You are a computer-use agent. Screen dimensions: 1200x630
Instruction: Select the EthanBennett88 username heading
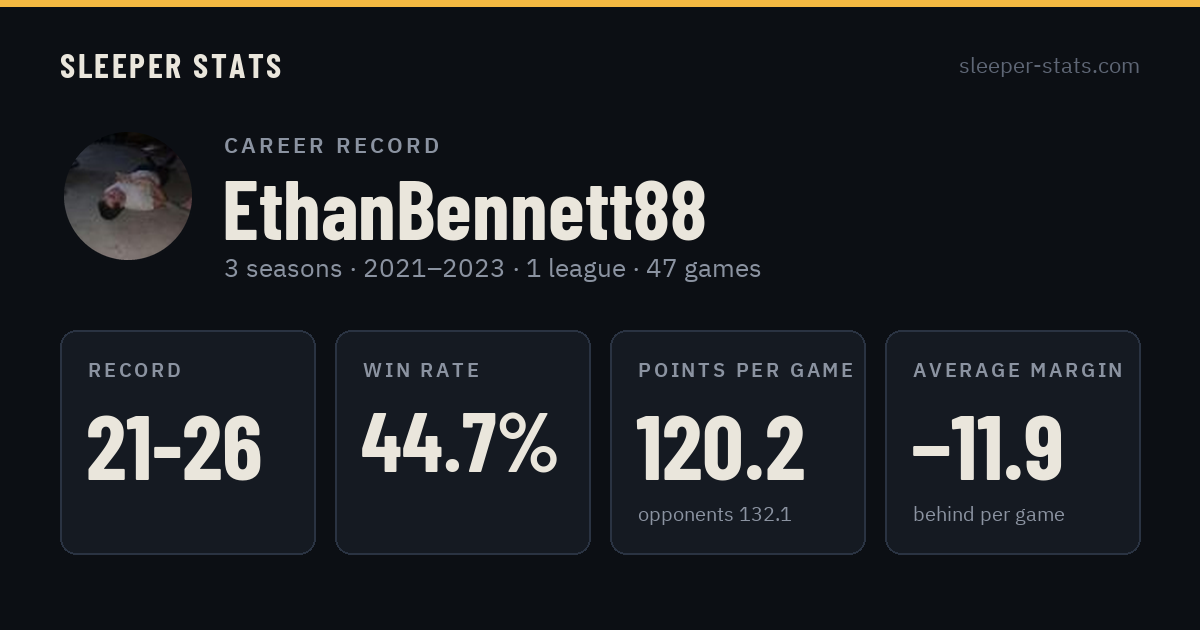pyautogui.click(x=465, y=211)
